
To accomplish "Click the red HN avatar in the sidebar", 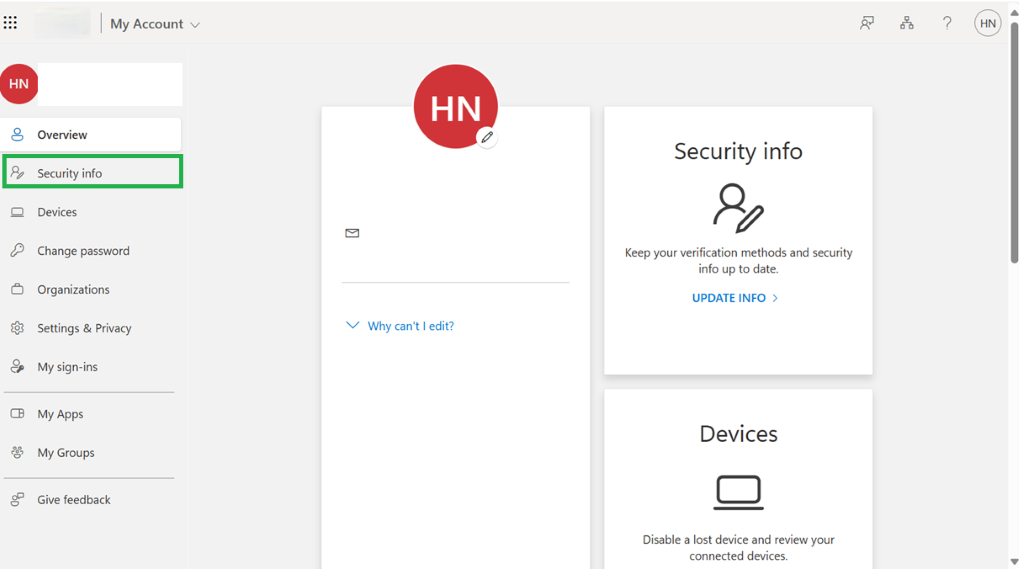I will click(x=18, y=84).
